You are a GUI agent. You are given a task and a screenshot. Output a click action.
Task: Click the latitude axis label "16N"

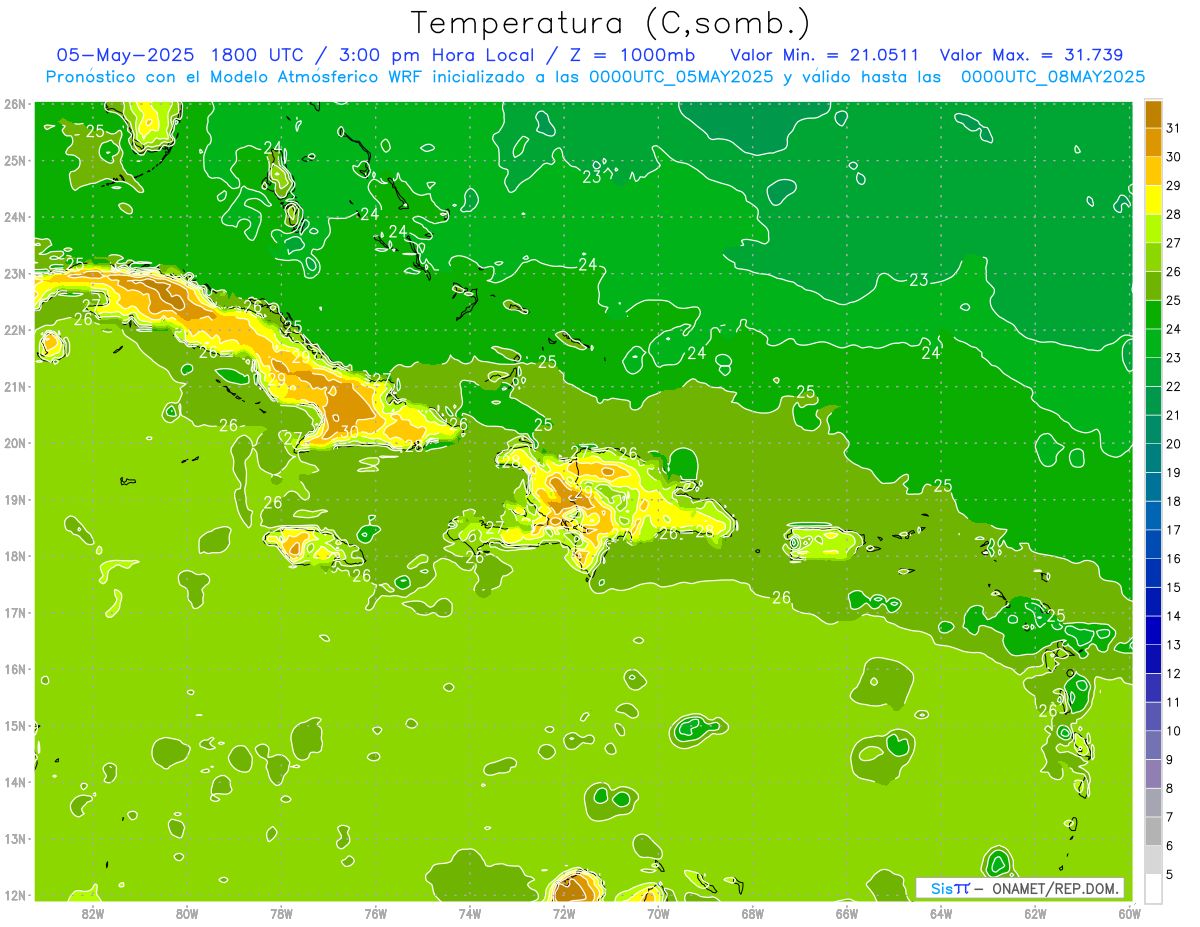tap(15, 669)
